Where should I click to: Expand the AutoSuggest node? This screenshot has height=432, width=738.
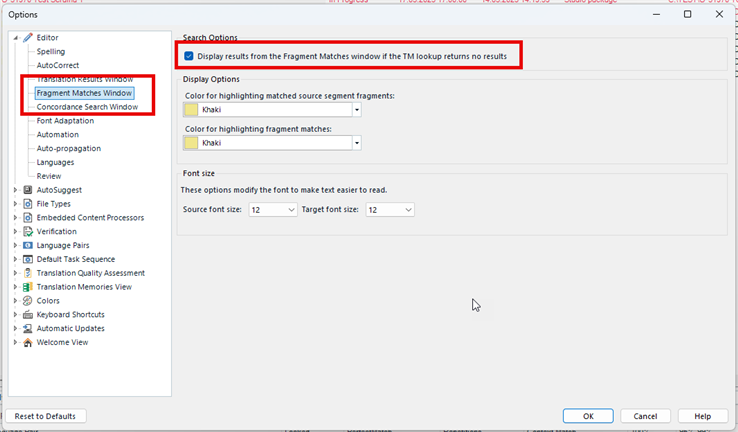coord(16,190)
